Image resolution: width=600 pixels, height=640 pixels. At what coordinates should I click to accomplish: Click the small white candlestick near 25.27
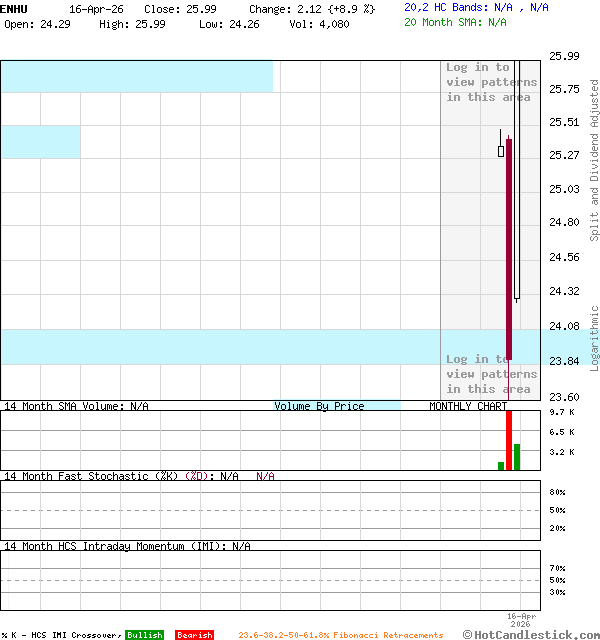point(501,151)
